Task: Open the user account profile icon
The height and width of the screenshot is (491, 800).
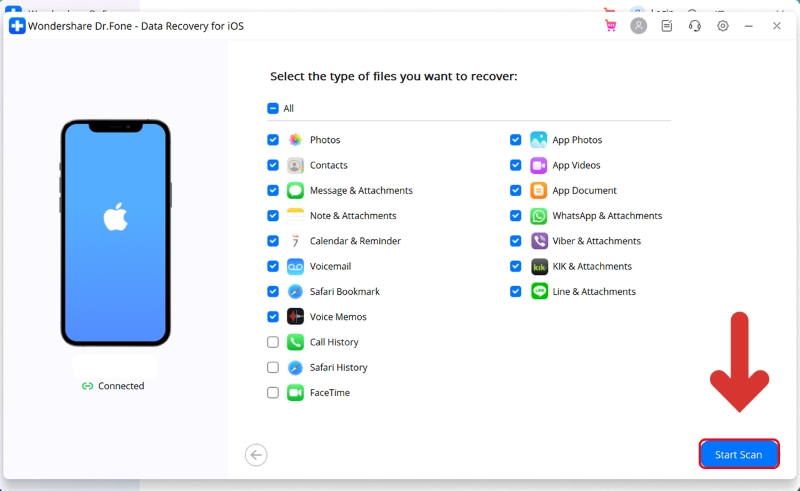Action: point(638,26)
